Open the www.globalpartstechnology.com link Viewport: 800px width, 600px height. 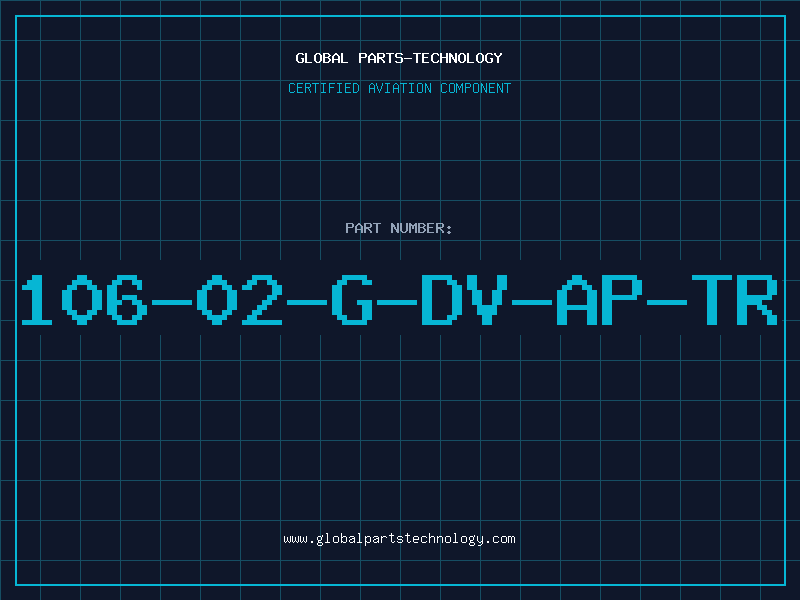pos(399,539)
